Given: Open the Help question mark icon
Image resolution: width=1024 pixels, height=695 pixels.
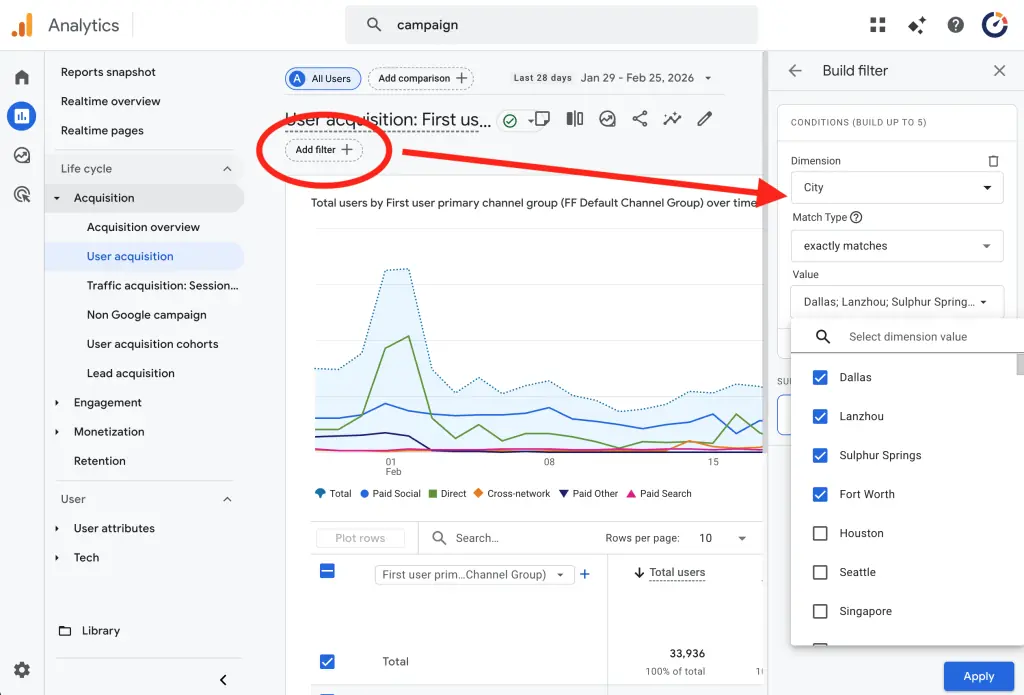Looking at the screenshot, I should 955,25.
